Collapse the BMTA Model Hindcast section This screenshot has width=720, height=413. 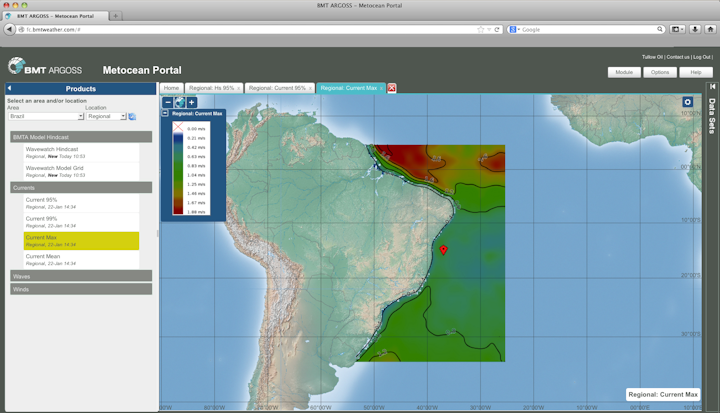click(81, 137)
